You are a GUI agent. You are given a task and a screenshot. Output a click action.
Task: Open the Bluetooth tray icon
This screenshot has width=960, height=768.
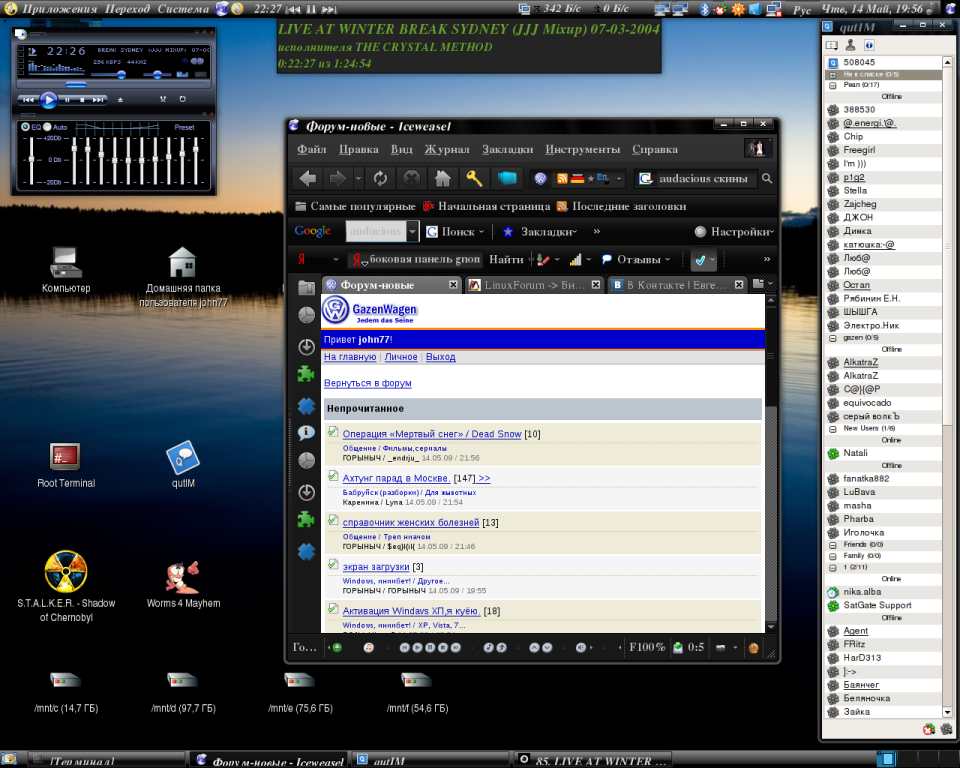704,9
